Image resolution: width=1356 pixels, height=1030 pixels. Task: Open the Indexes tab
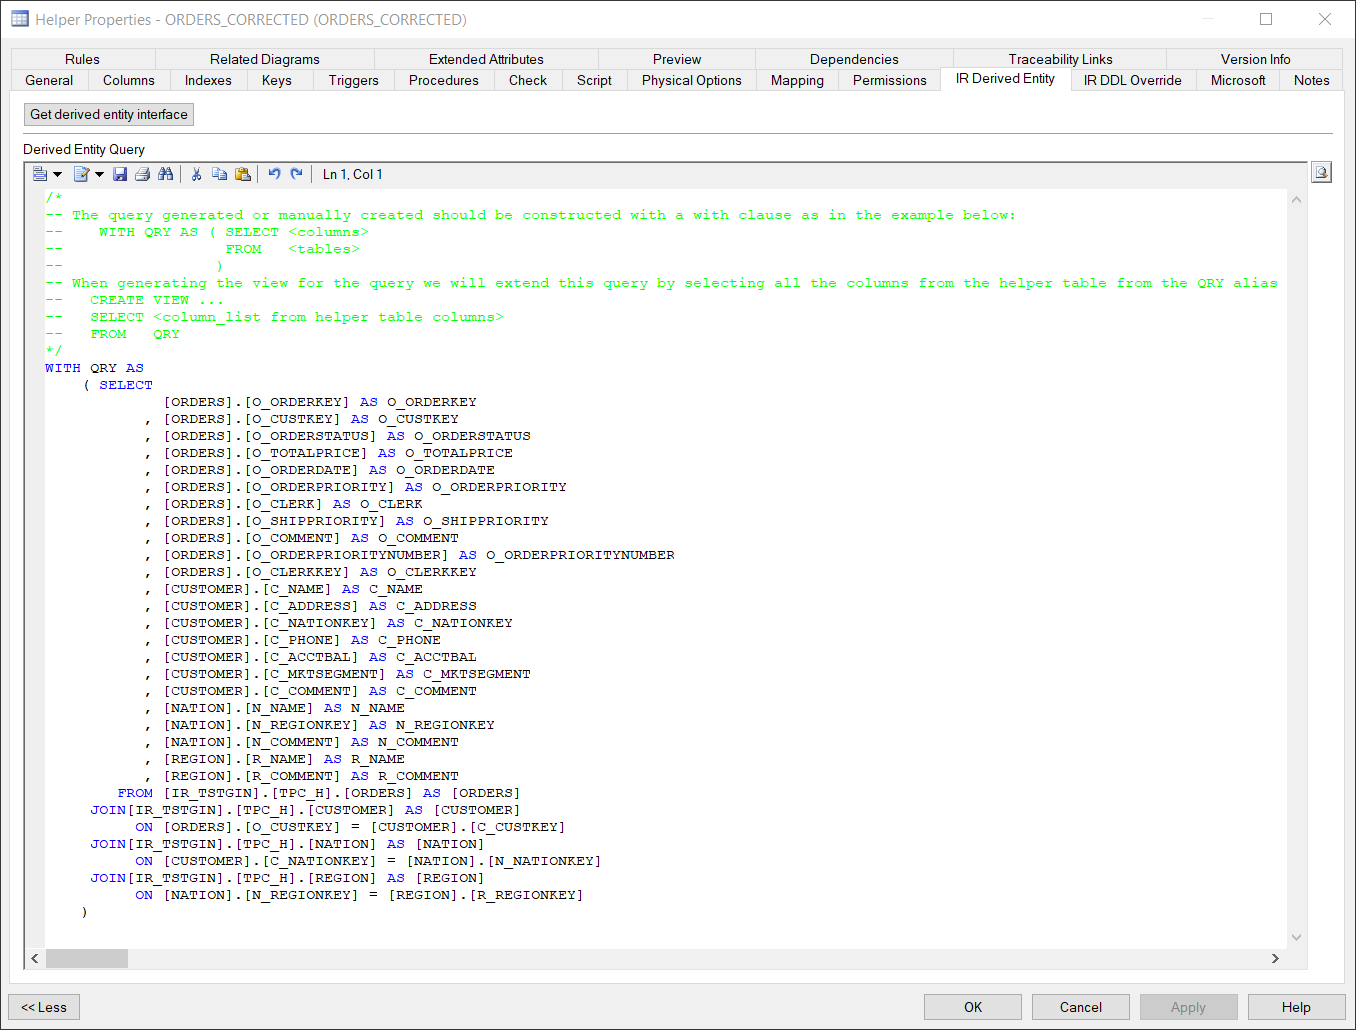pyautogui.click(x=208, y=80)
